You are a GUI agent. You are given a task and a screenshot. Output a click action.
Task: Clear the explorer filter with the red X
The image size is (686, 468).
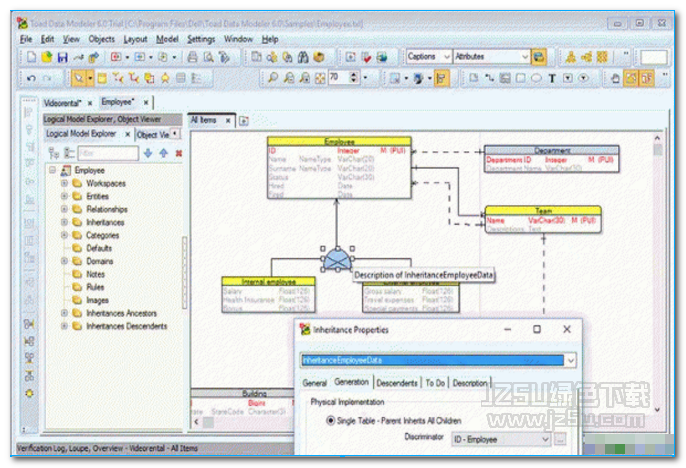coord(178,153)
